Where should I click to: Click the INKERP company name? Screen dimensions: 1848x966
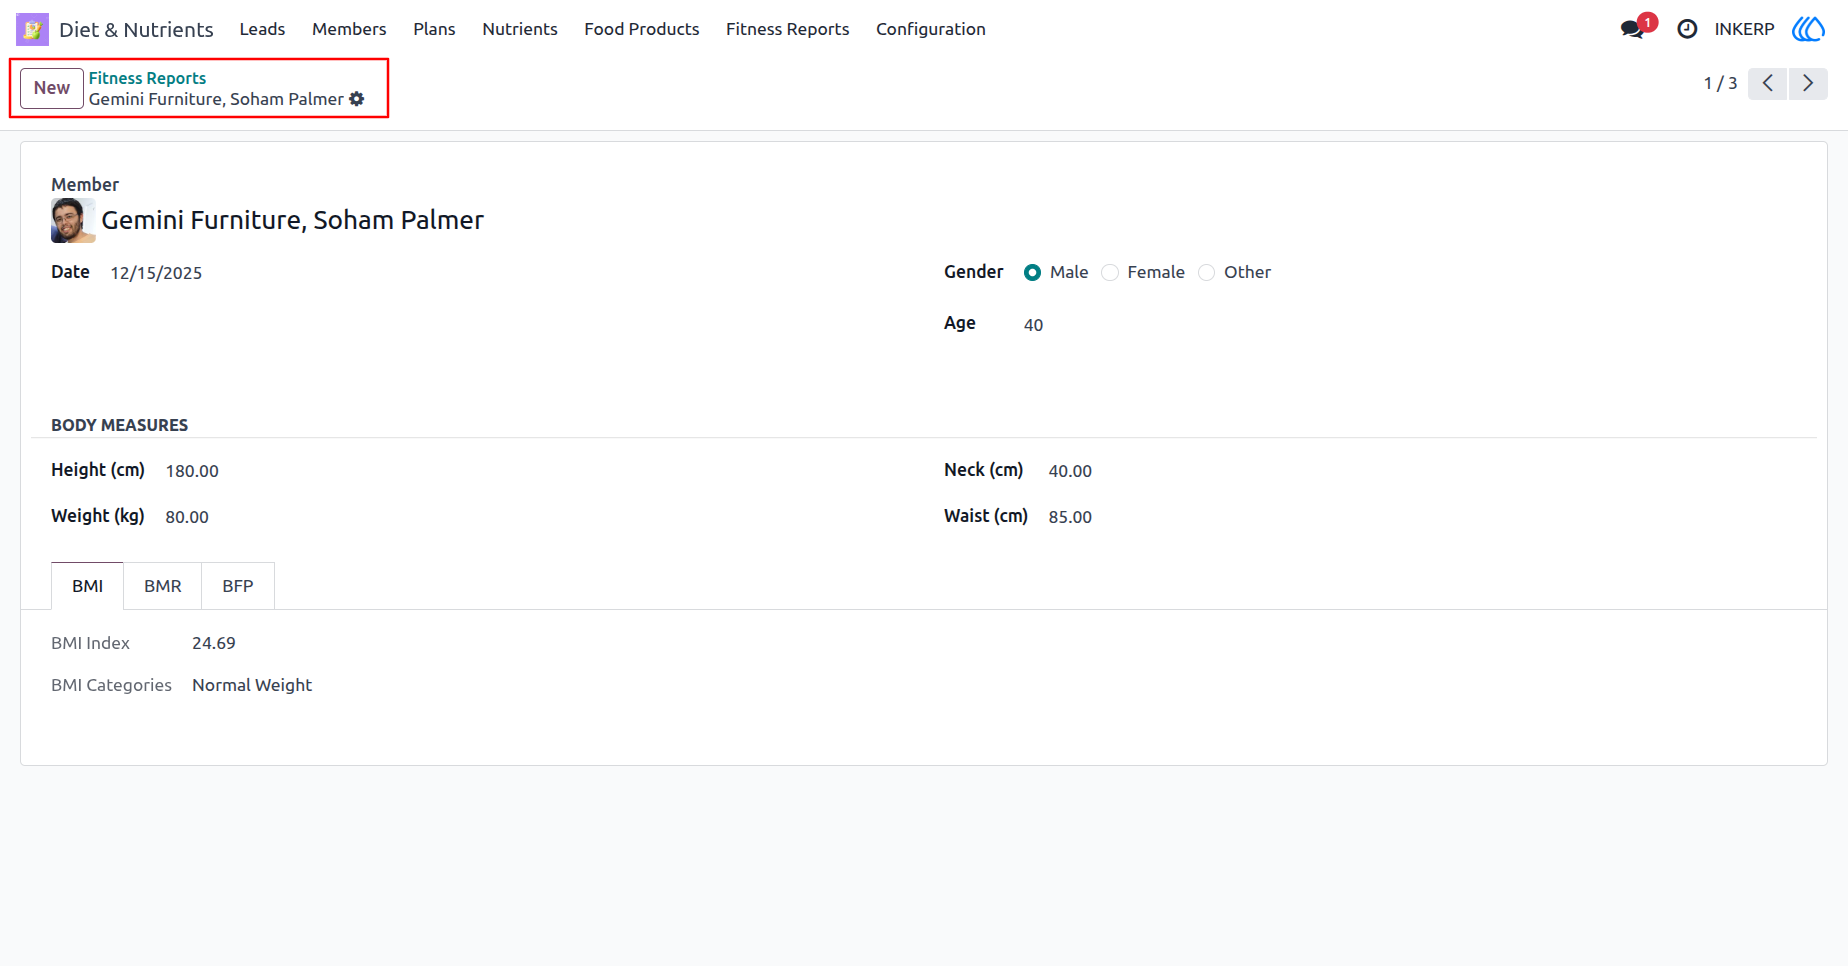click(1744, 29)
